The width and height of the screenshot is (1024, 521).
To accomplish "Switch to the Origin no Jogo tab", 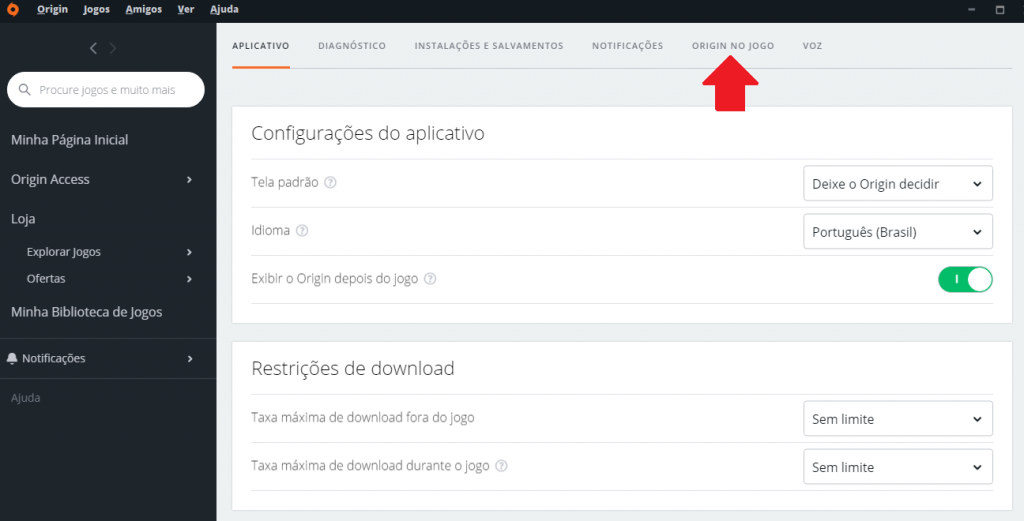I will tap(733, 46).
